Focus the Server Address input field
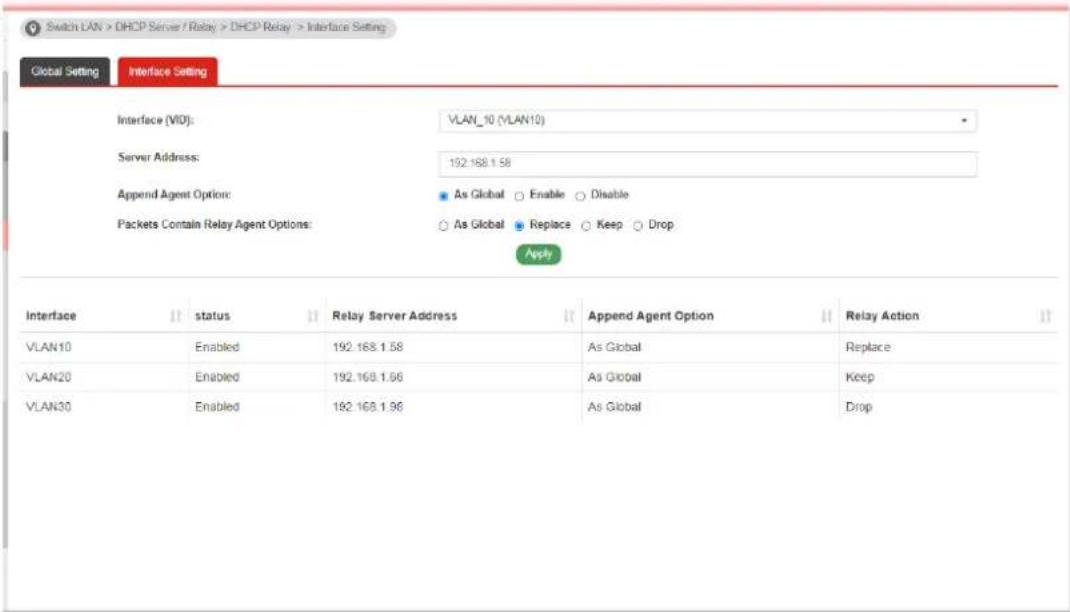 pos(708,164)
